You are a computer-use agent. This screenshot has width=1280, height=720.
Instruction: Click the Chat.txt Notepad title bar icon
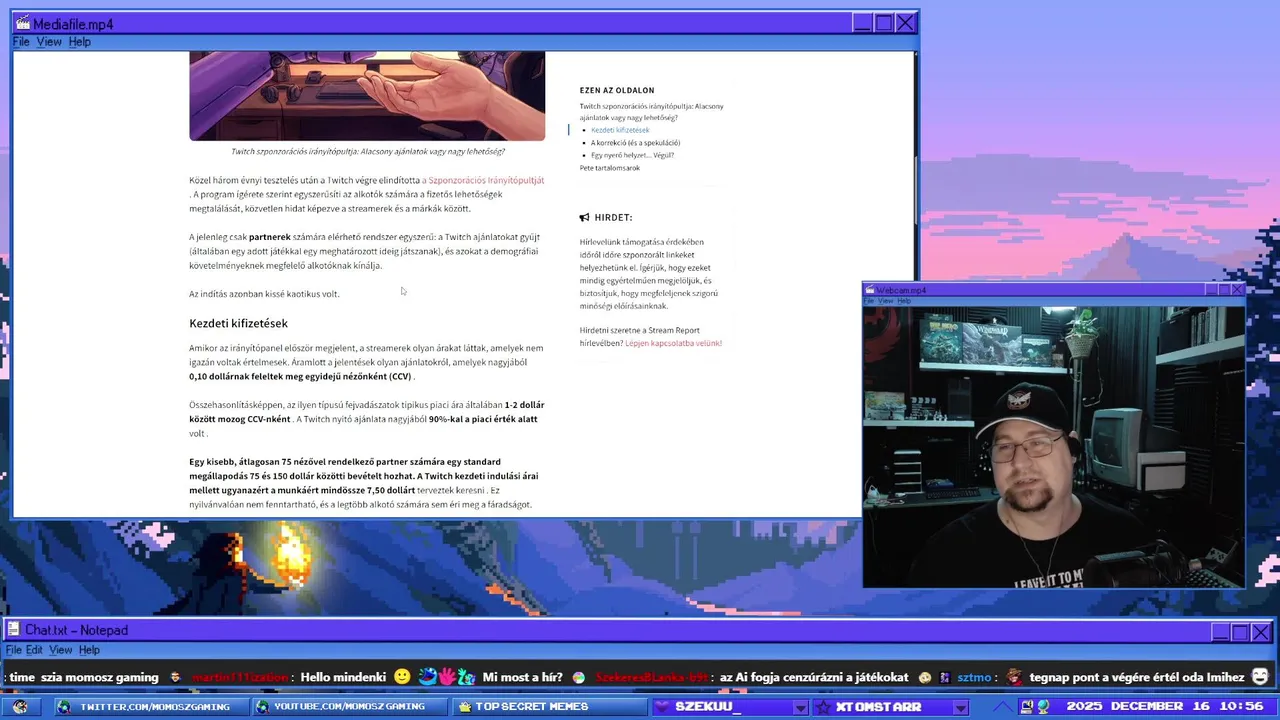point(14,630)
